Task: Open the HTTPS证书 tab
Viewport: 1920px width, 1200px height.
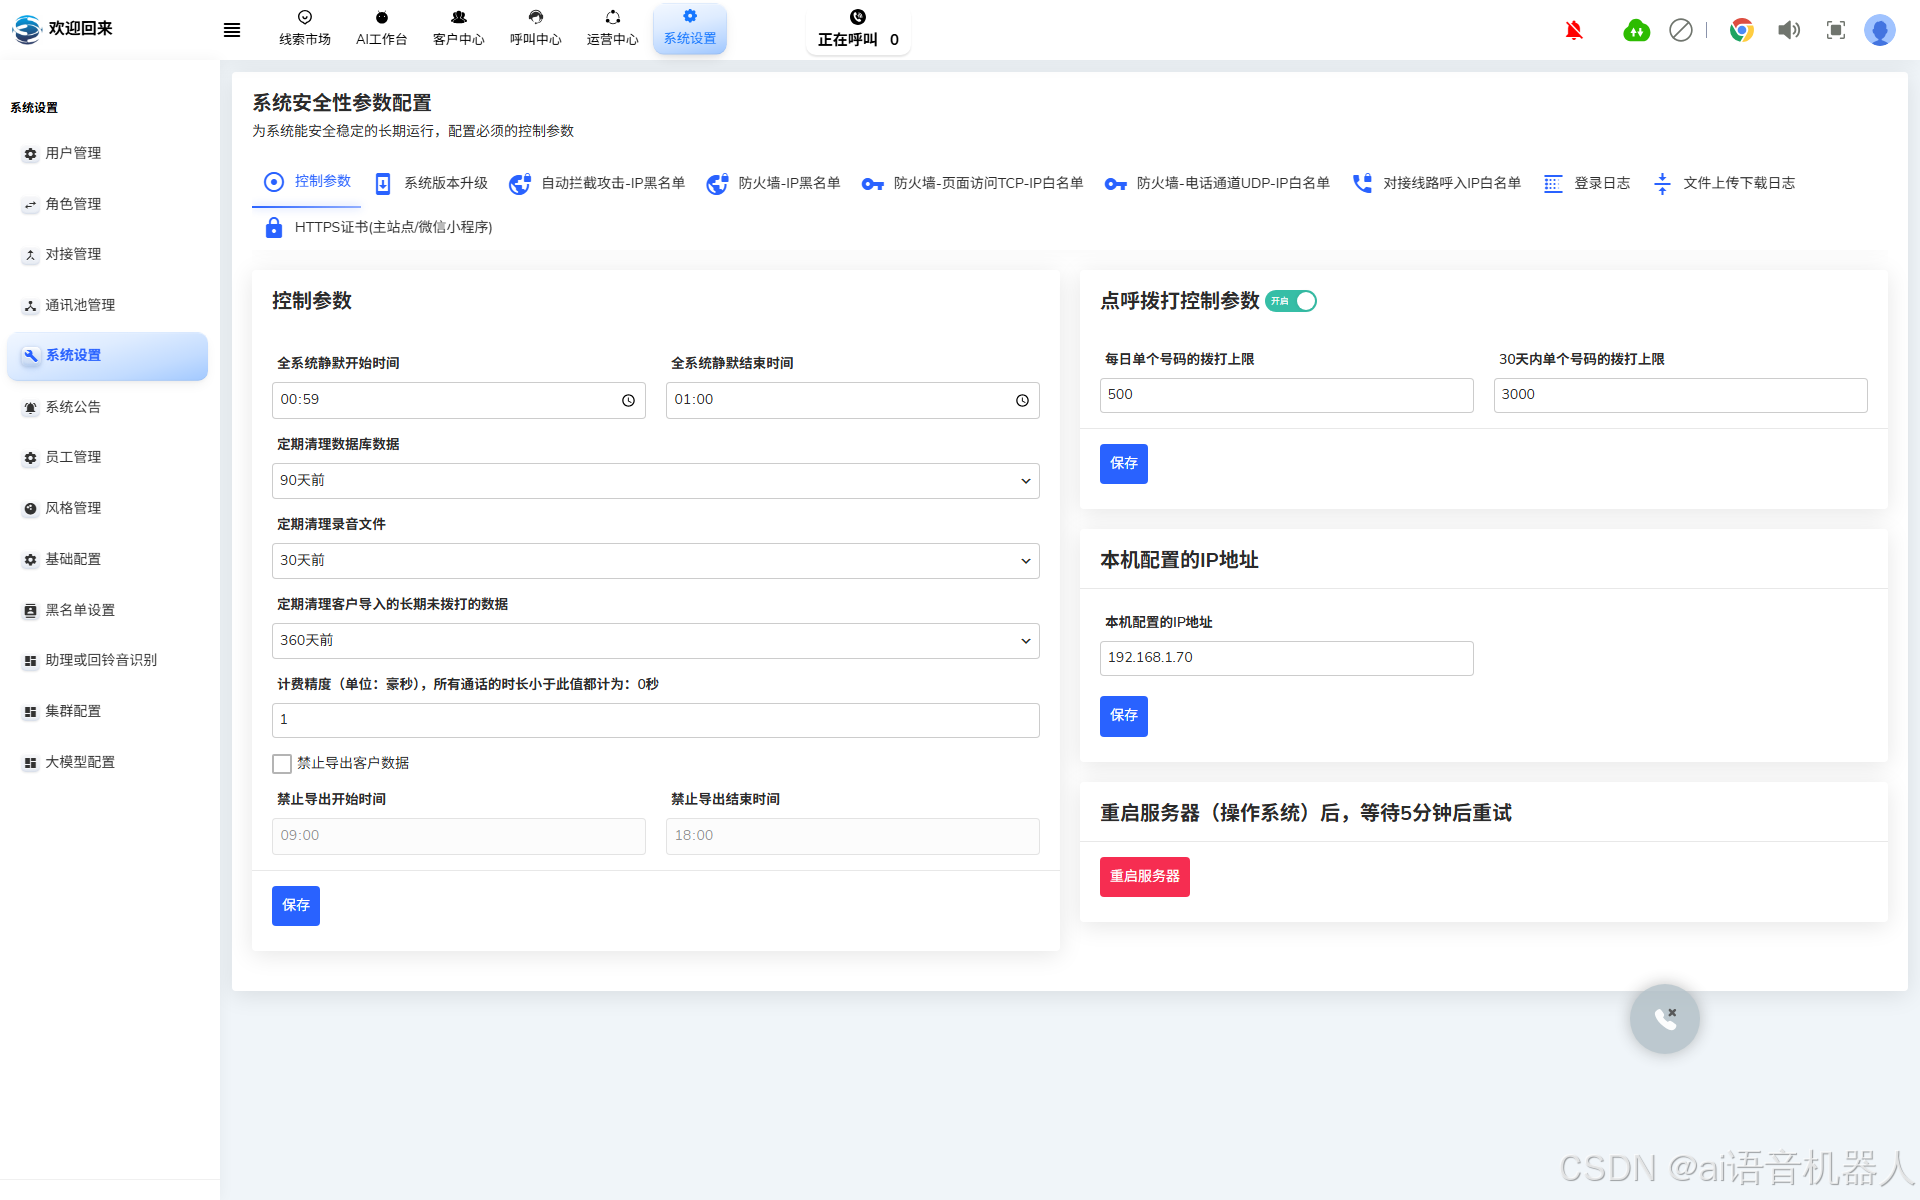Action: (378, 228)
